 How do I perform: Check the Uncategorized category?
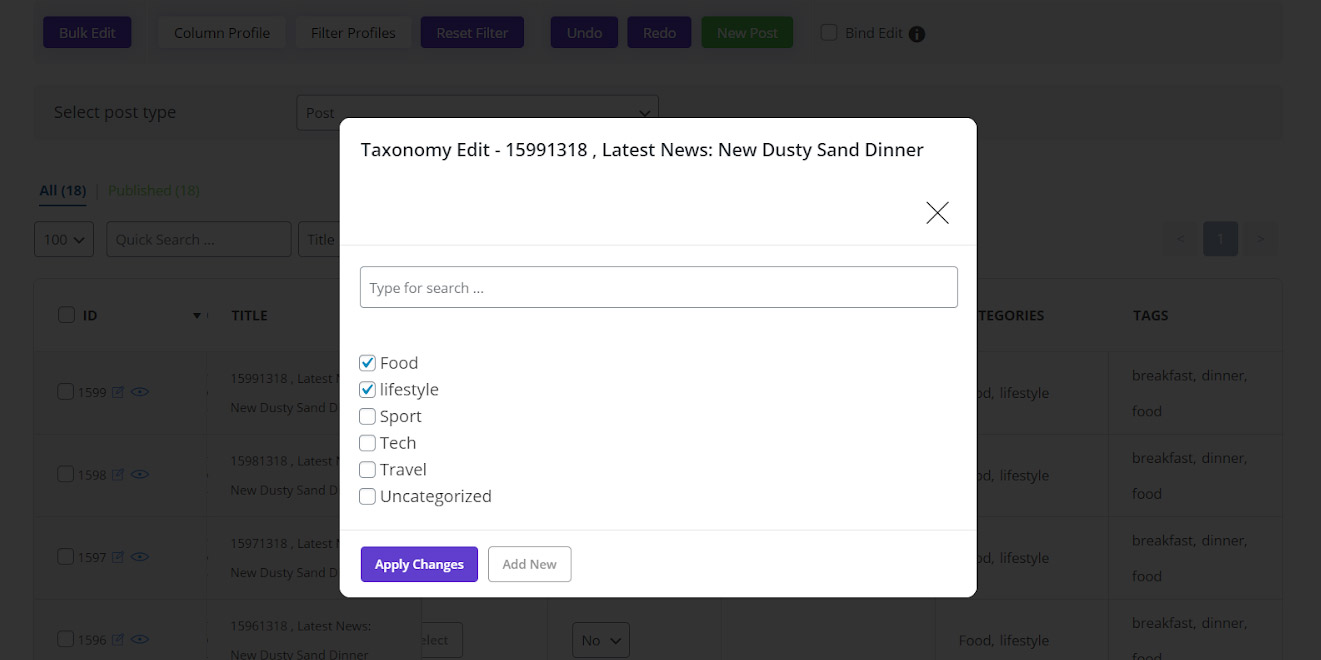tap(367, 496)
